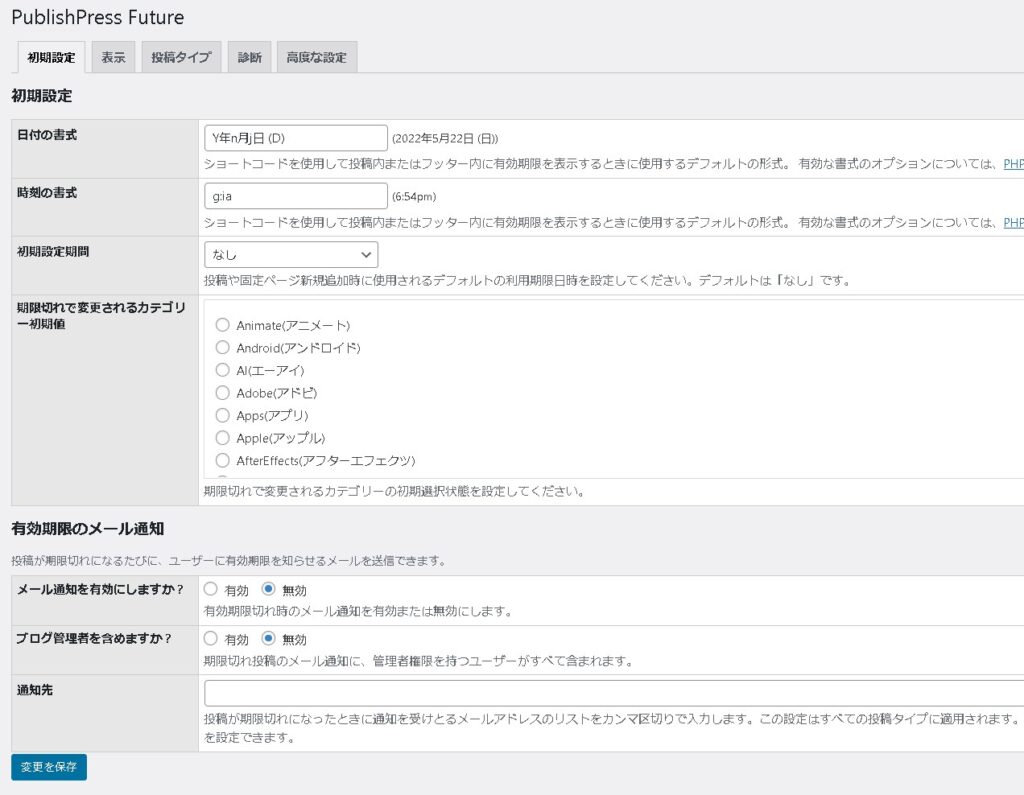Screen dimensions: 1024x795
Task: Click the 時刻の書式 input field
Action: [295, 196]
